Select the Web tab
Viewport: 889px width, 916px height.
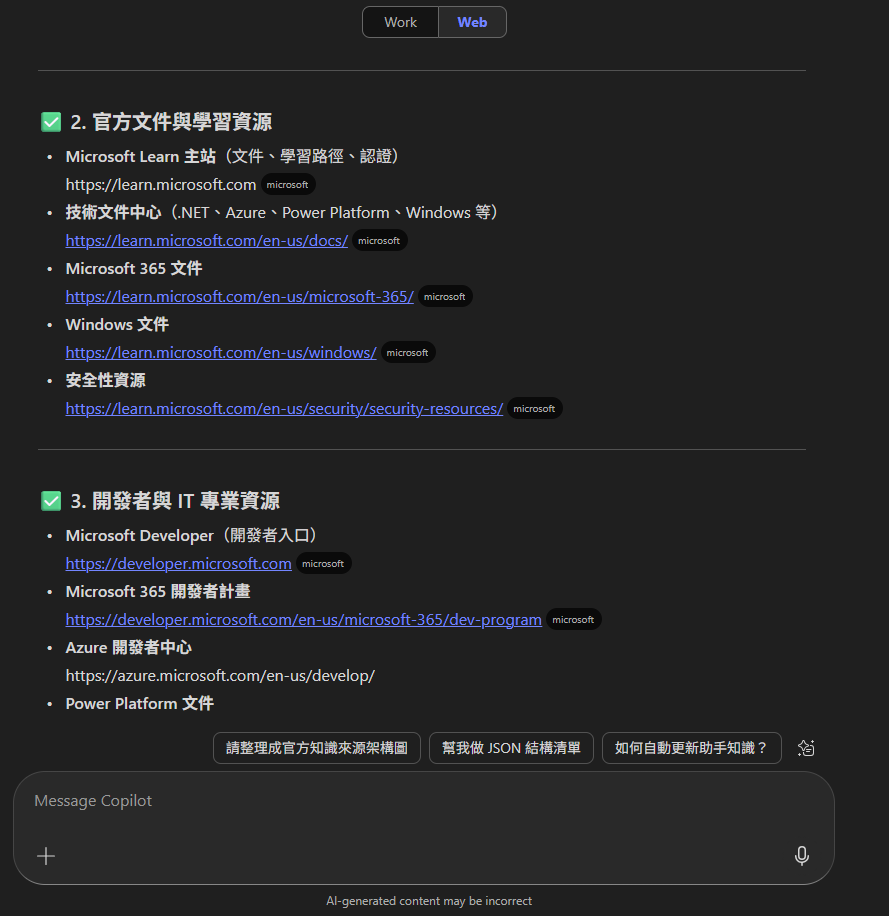pos(472,22)
